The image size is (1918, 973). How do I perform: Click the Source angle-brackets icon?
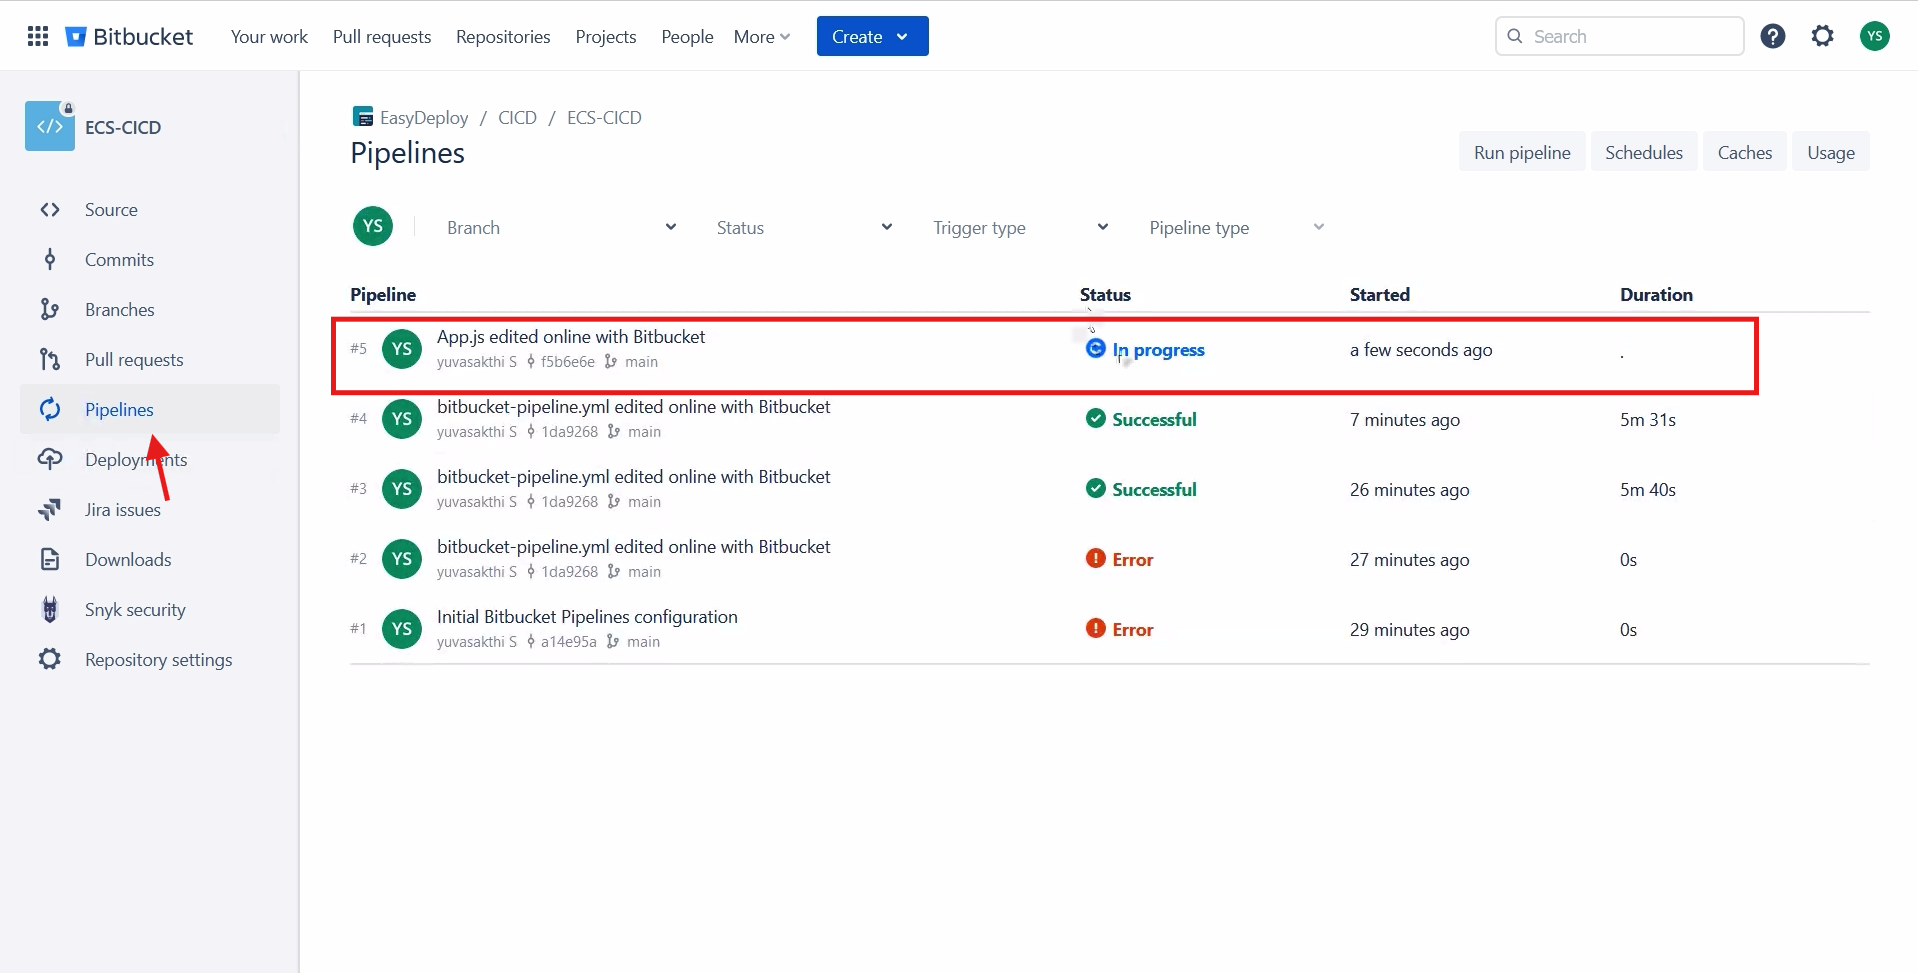coord(50,210)
